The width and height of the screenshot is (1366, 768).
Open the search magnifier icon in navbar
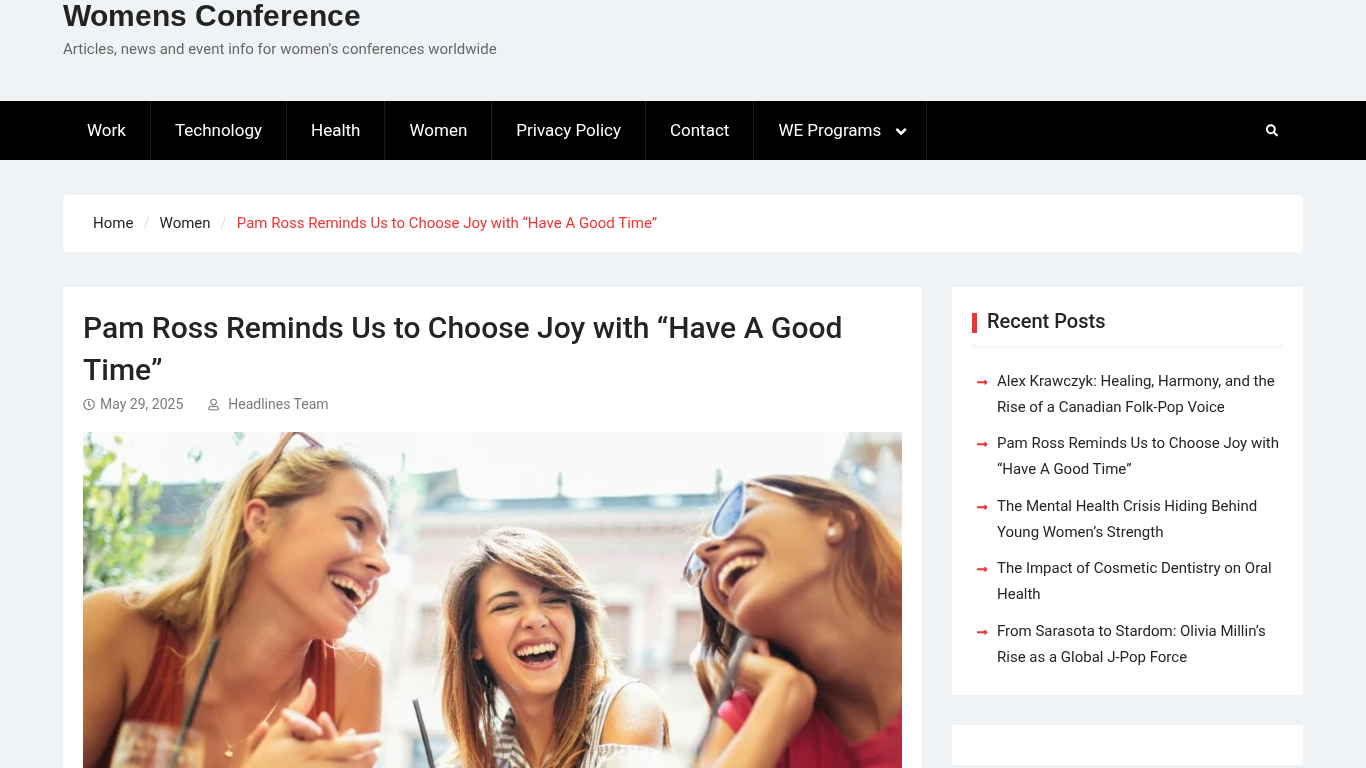pos(1271,130)
